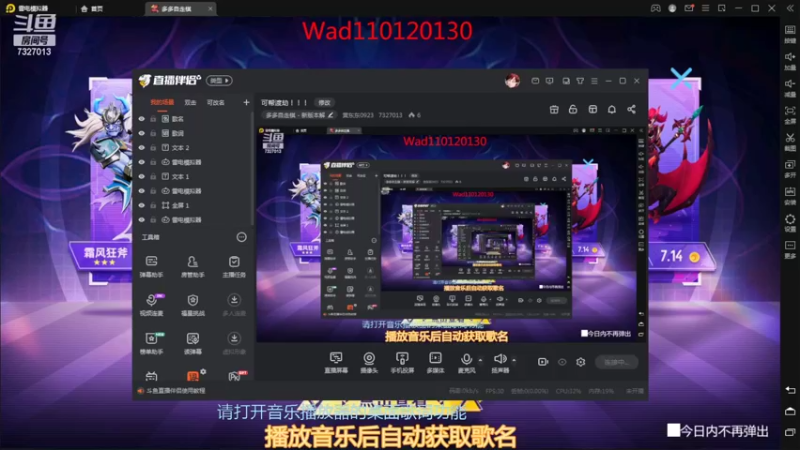Open the emulator title bar menu icon
The height and width of the screenshot is (450, 800).
[x=705, y=8]
